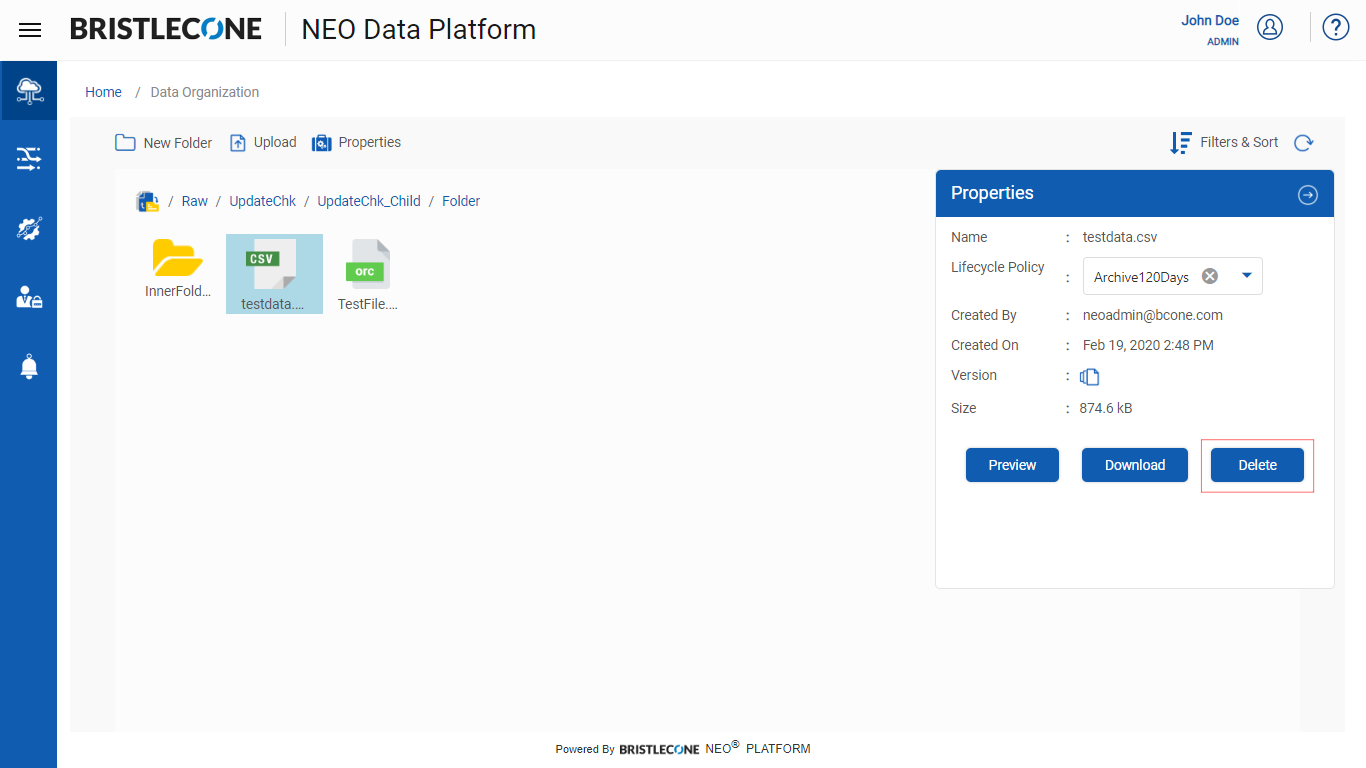Click the refresh icon in toolbar
The height and width of the screenshot is (768, 1366).
click(x=1303, y=143)
